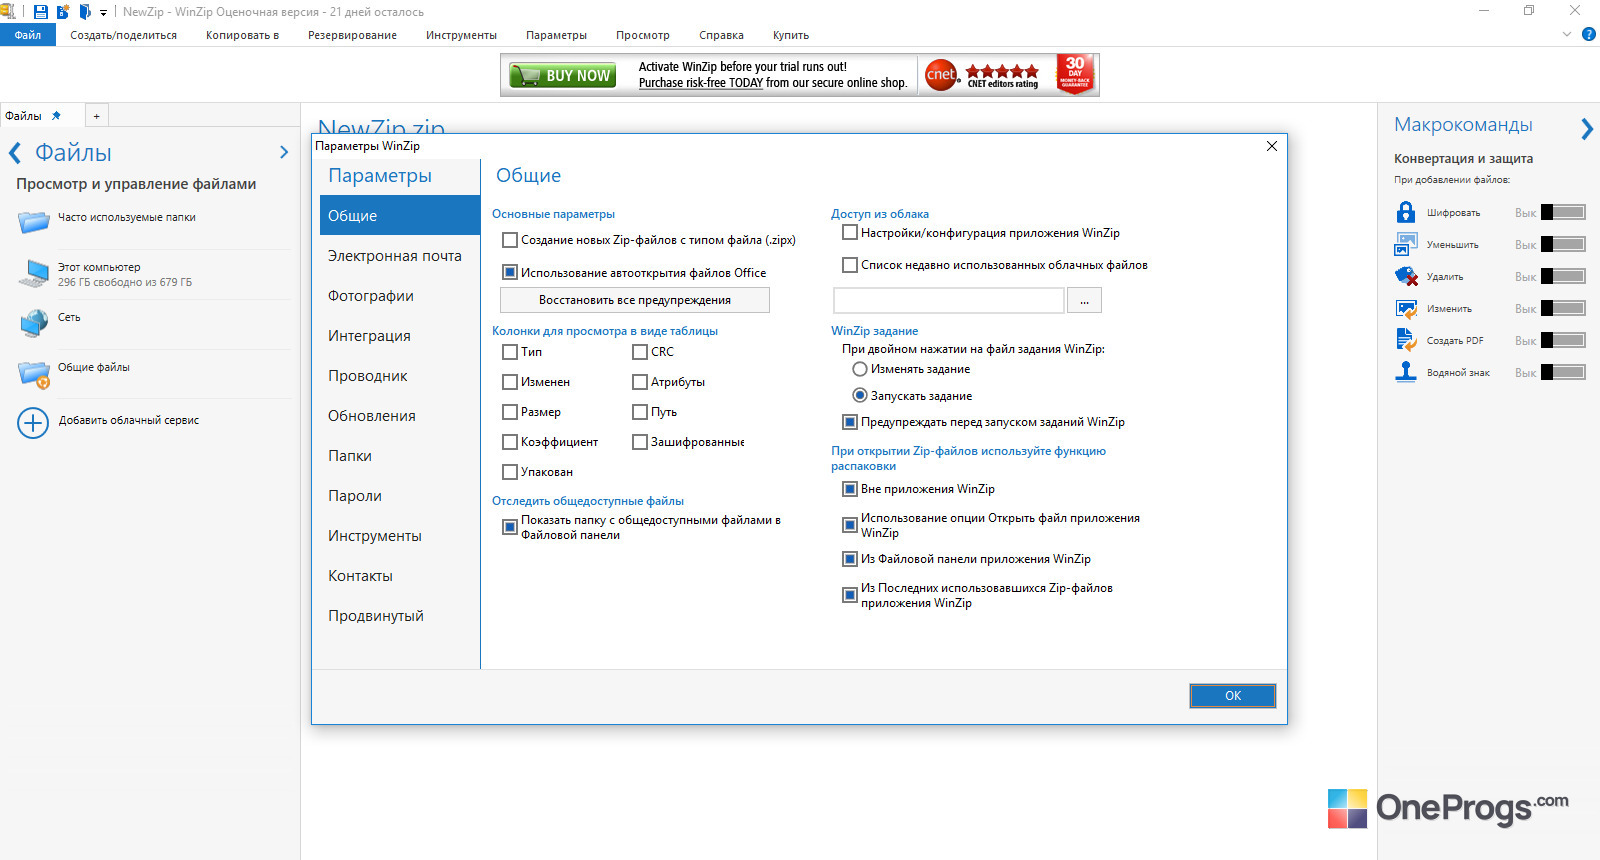The height and width of the screenshot is (860, 1600).
Task: Add a new tab with plus button
Action: click(x=96, y=116)
